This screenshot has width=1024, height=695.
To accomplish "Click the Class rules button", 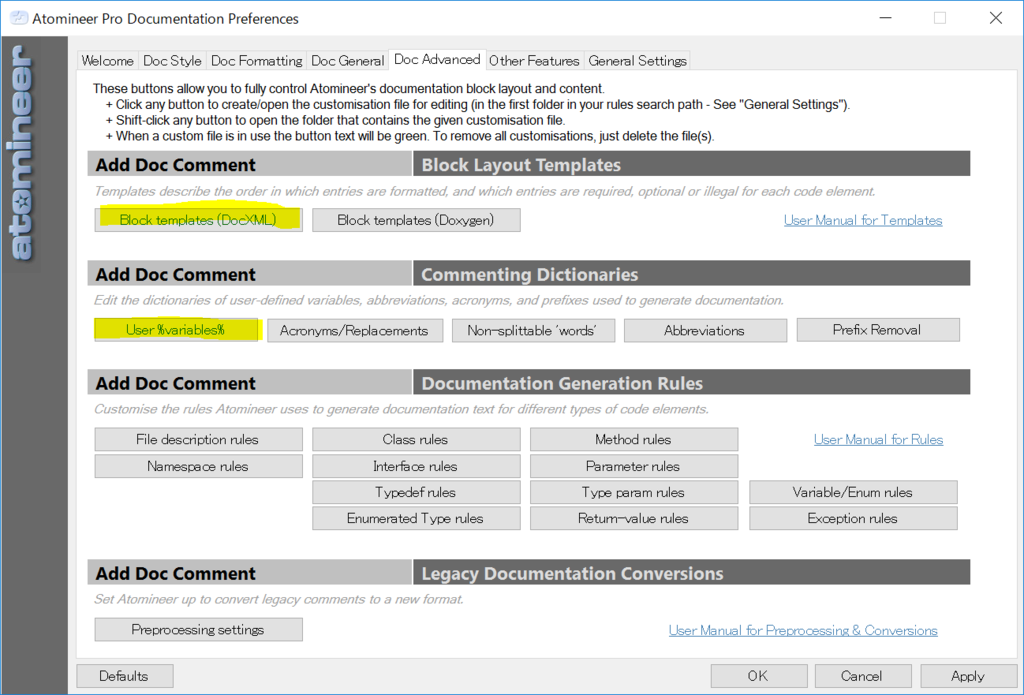I will coord(416,440).
